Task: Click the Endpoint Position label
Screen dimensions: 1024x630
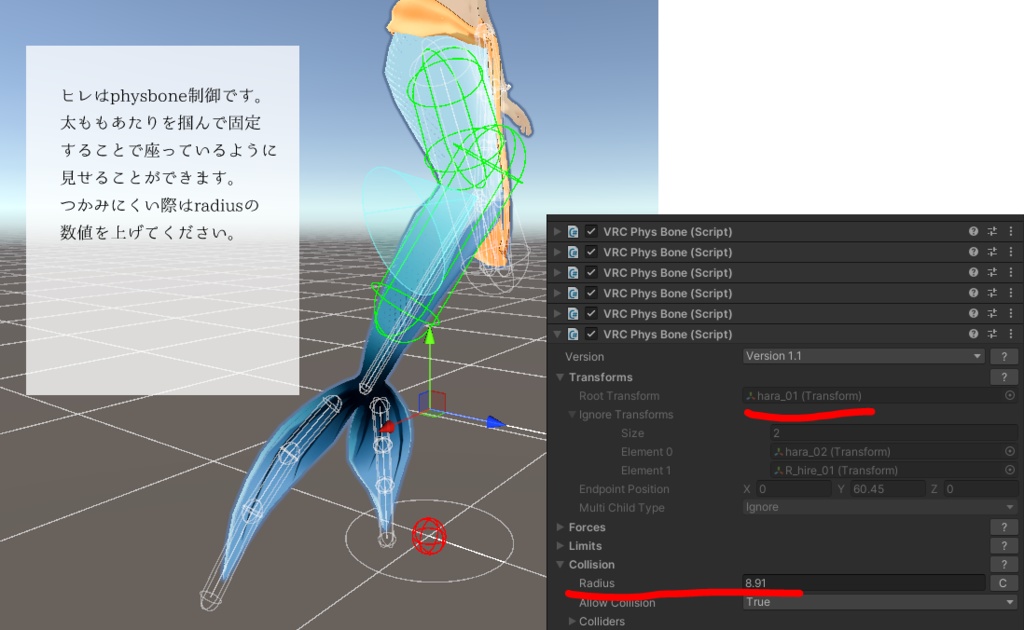Action: click(x=624, y=489)
